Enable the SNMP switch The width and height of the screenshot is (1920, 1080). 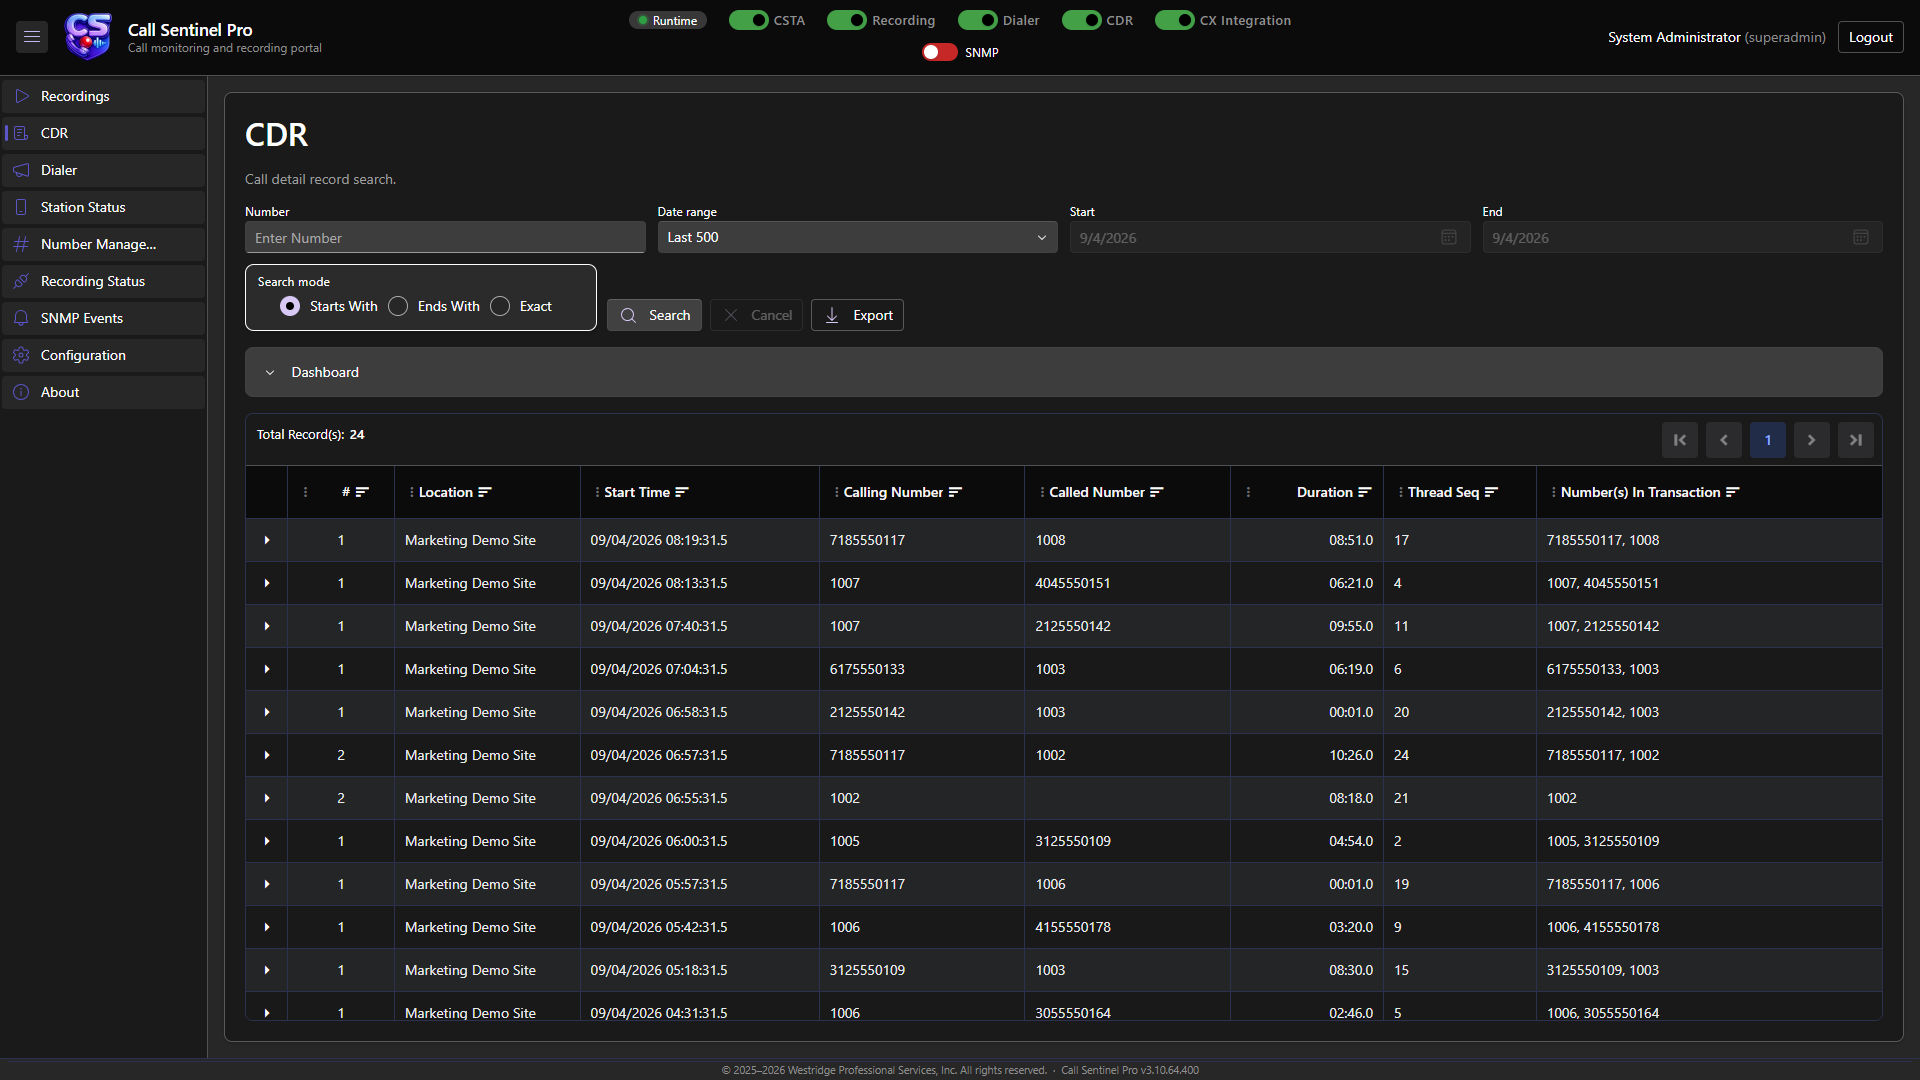click(939, 52)
